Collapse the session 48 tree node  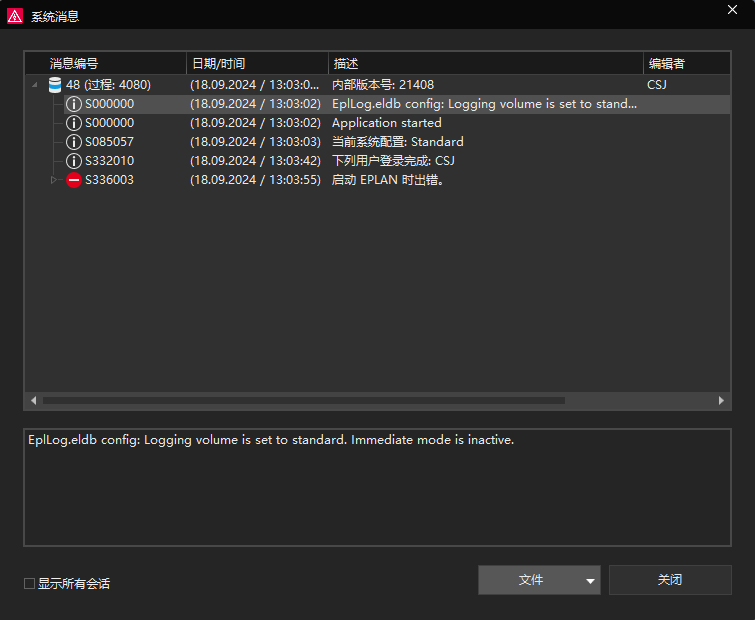coord(35,85)
